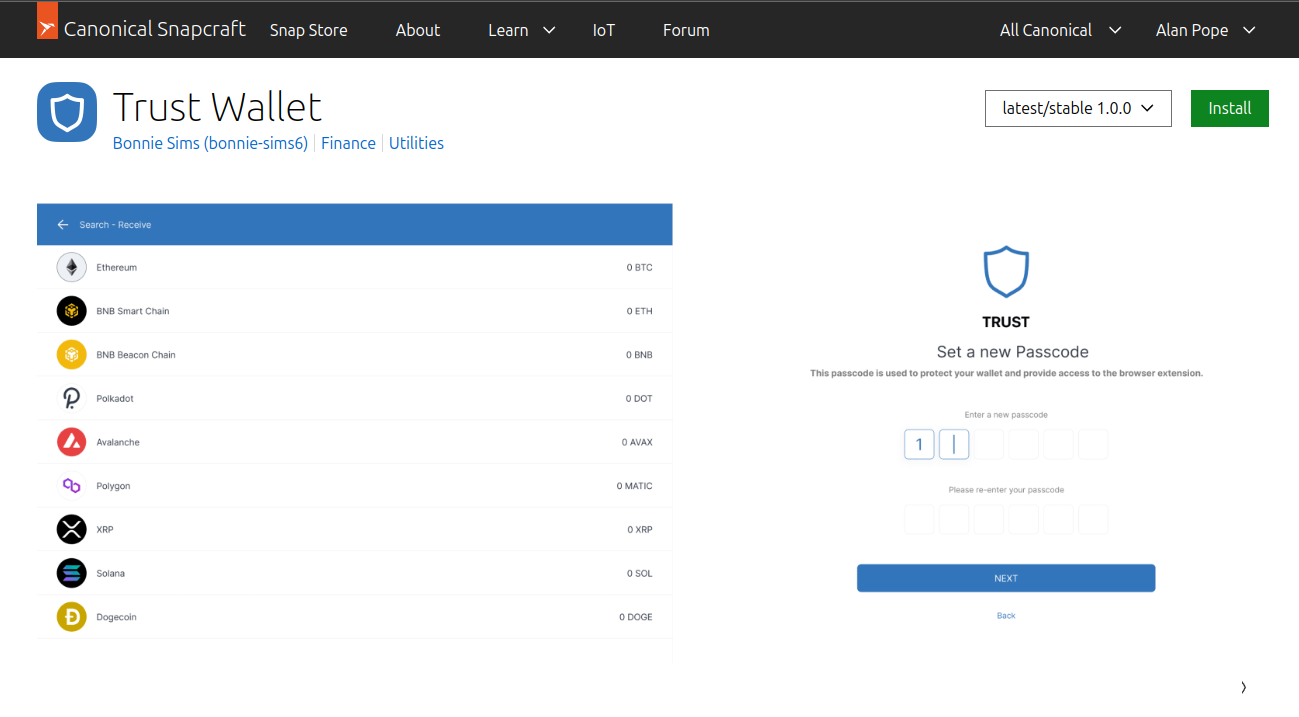Open the Finance category link
Image resolution: width=1299 pixels, height=717 pixels.
click(348, 143)
